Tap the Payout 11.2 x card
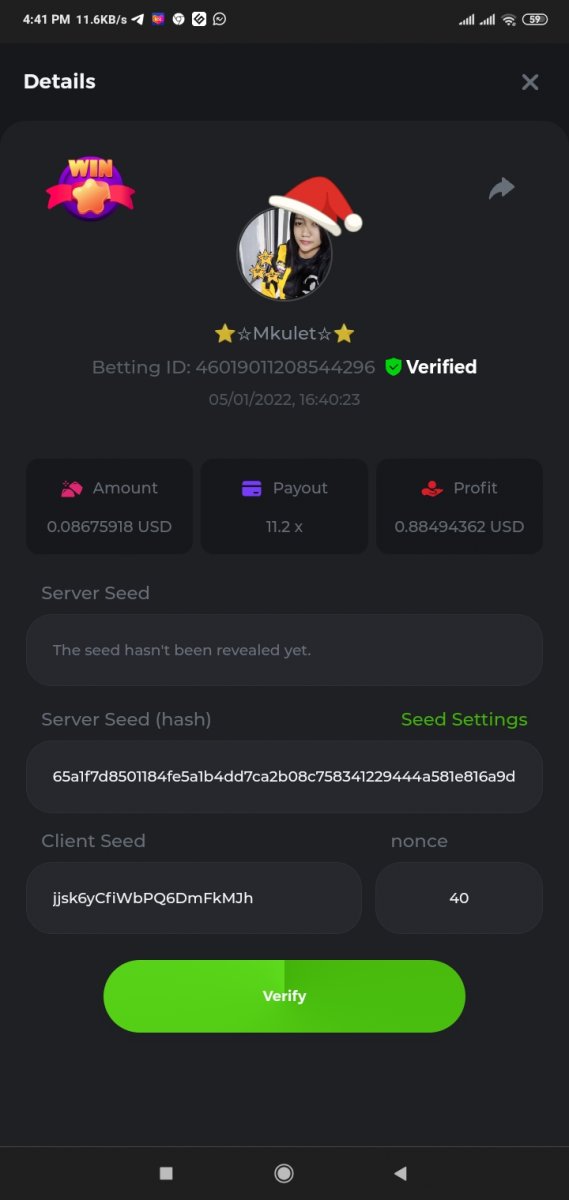The image size is (569, 1200). 284,506
